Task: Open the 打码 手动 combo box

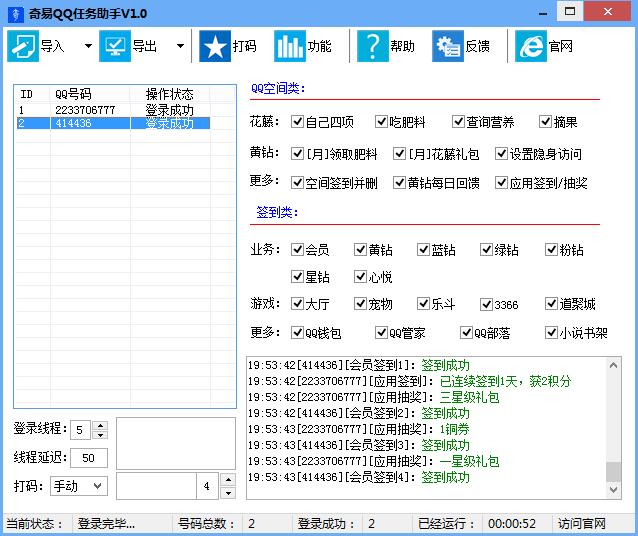Action: pos(79,486)
